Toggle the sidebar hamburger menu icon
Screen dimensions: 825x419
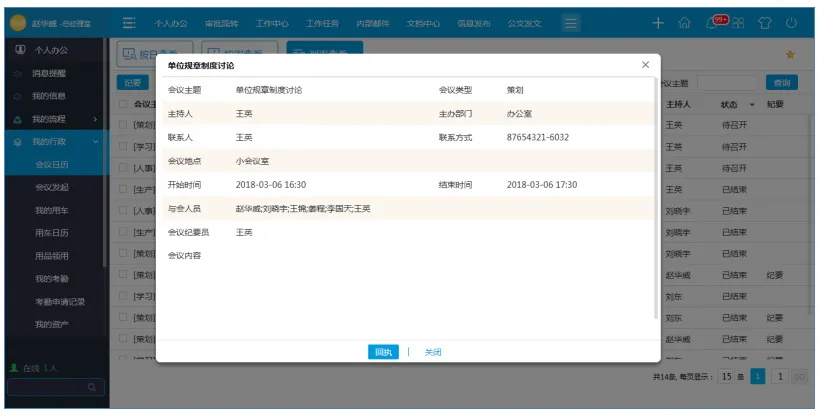tap(129, 22)
